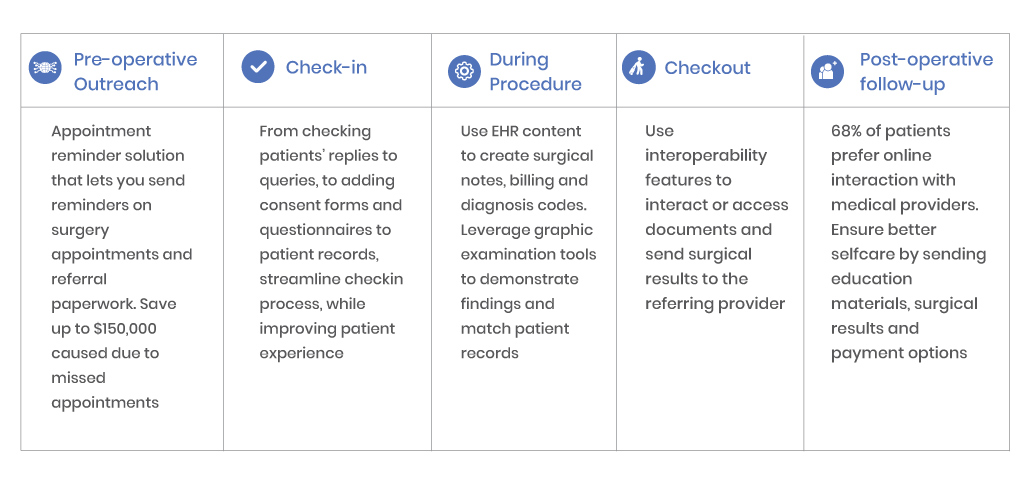Click 'referring provider' text in Checkout column

tap(715, 304)
